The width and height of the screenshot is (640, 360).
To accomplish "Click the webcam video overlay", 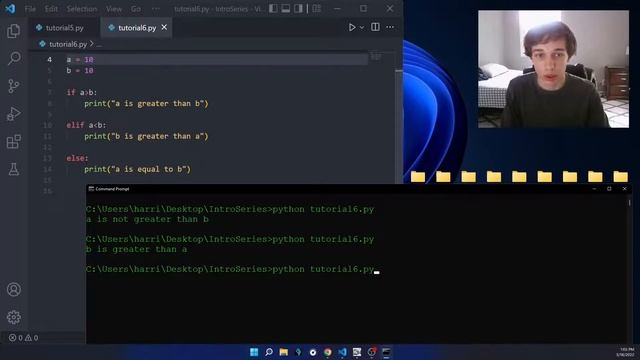I will [x=553, y=69].
